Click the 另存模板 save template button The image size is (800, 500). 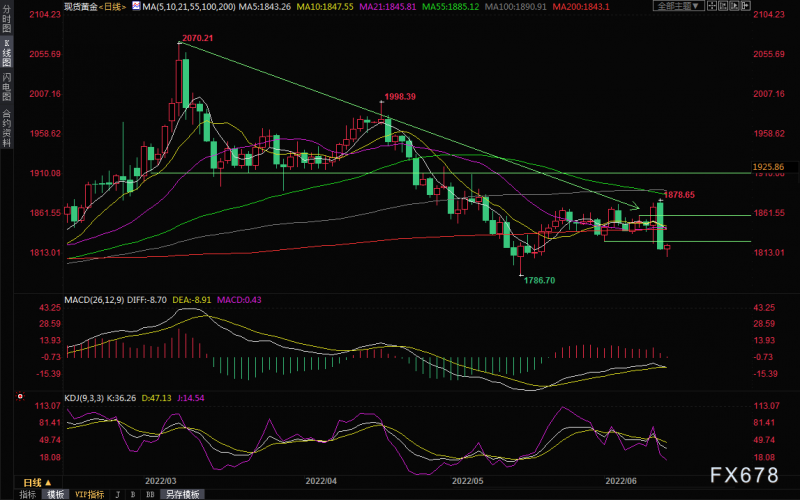click(183, 494)
